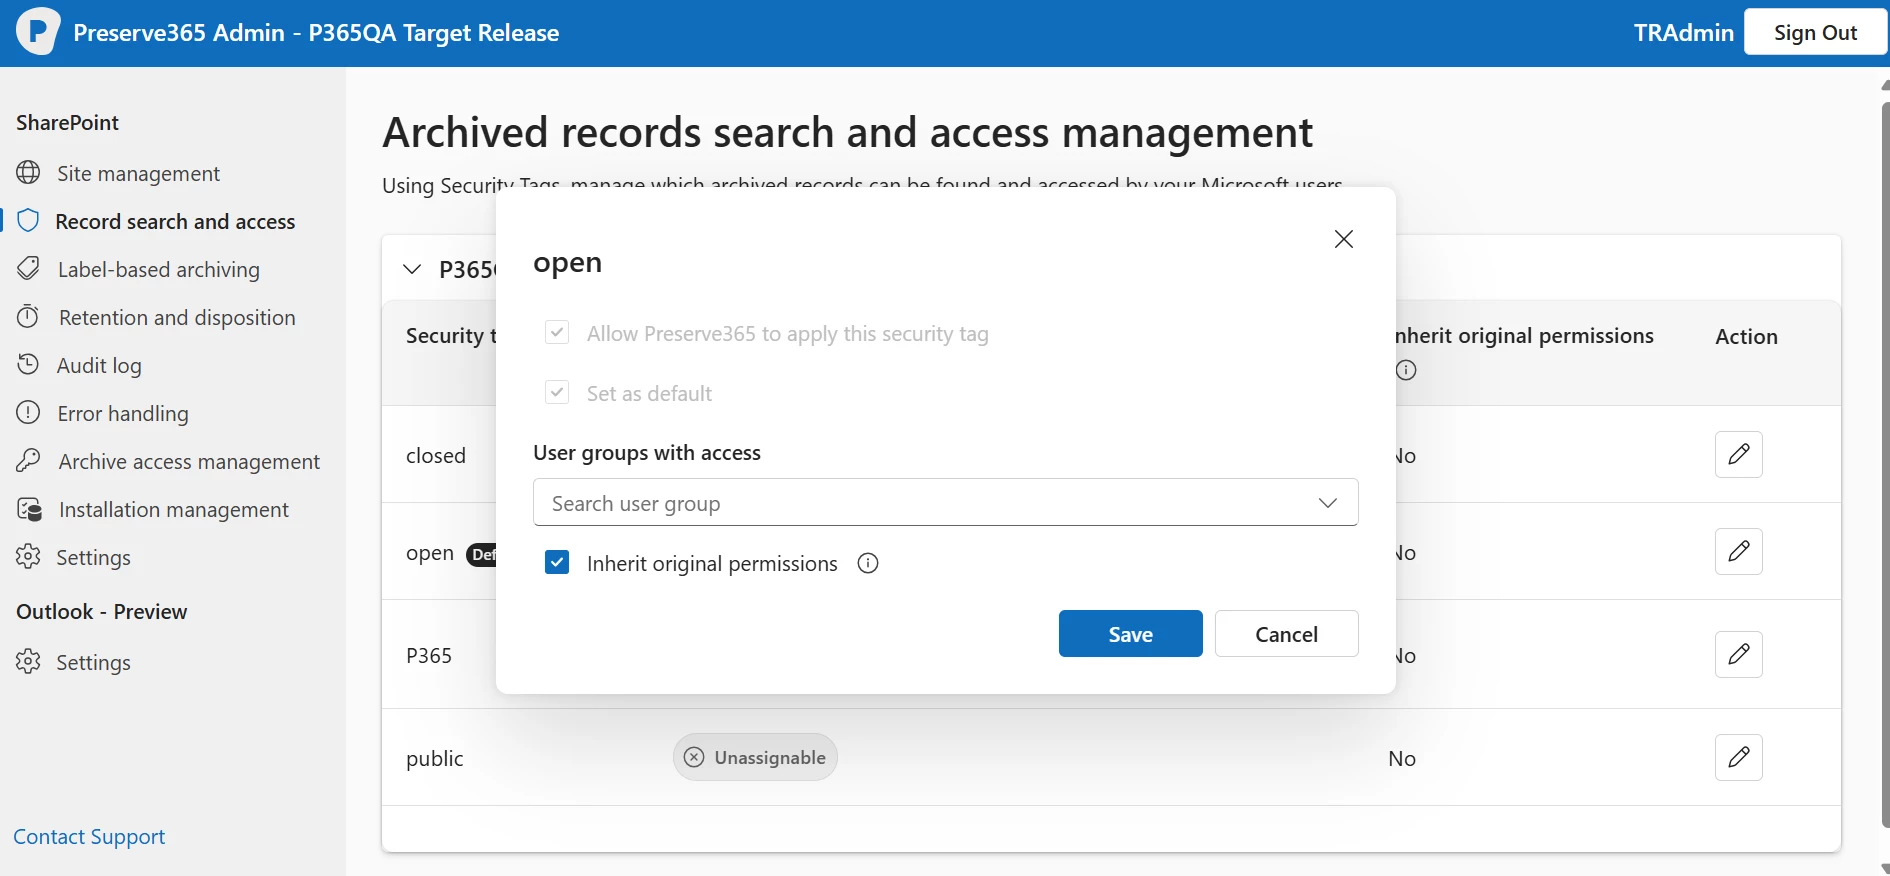Click the Unassignable badge on public row
This screenshot has width=1890, height=876.
point(755,757)
